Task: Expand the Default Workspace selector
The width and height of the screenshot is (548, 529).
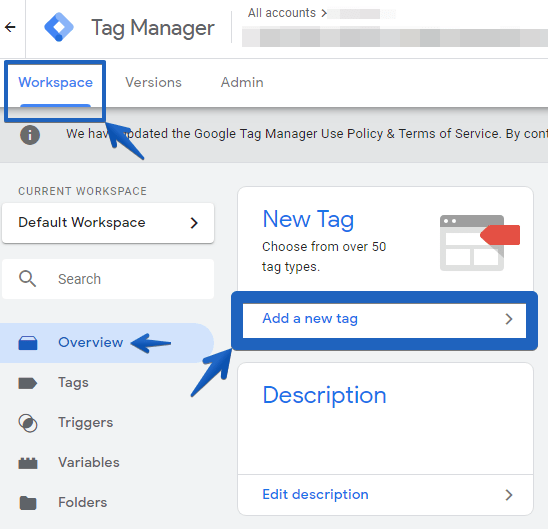Action: click(x=108, y=223)
